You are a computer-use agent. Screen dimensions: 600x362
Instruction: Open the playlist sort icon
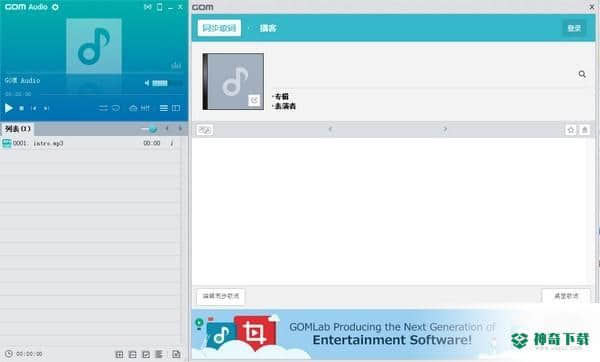[159, 354]
